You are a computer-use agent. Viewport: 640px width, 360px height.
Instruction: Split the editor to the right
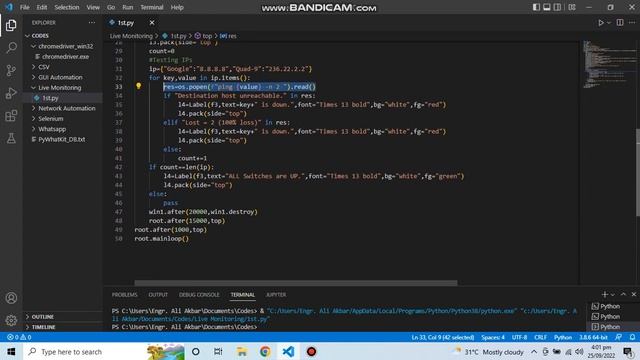620,23
